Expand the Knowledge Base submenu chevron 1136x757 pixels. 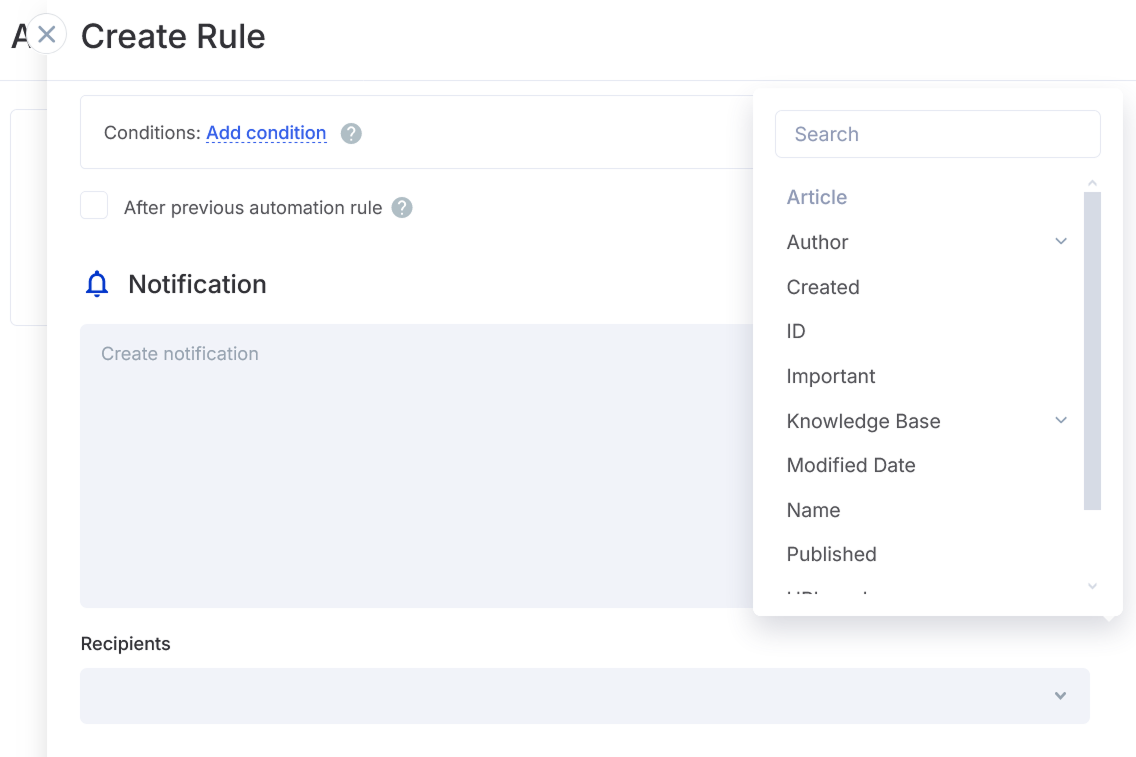click(x=1061, y=421)
